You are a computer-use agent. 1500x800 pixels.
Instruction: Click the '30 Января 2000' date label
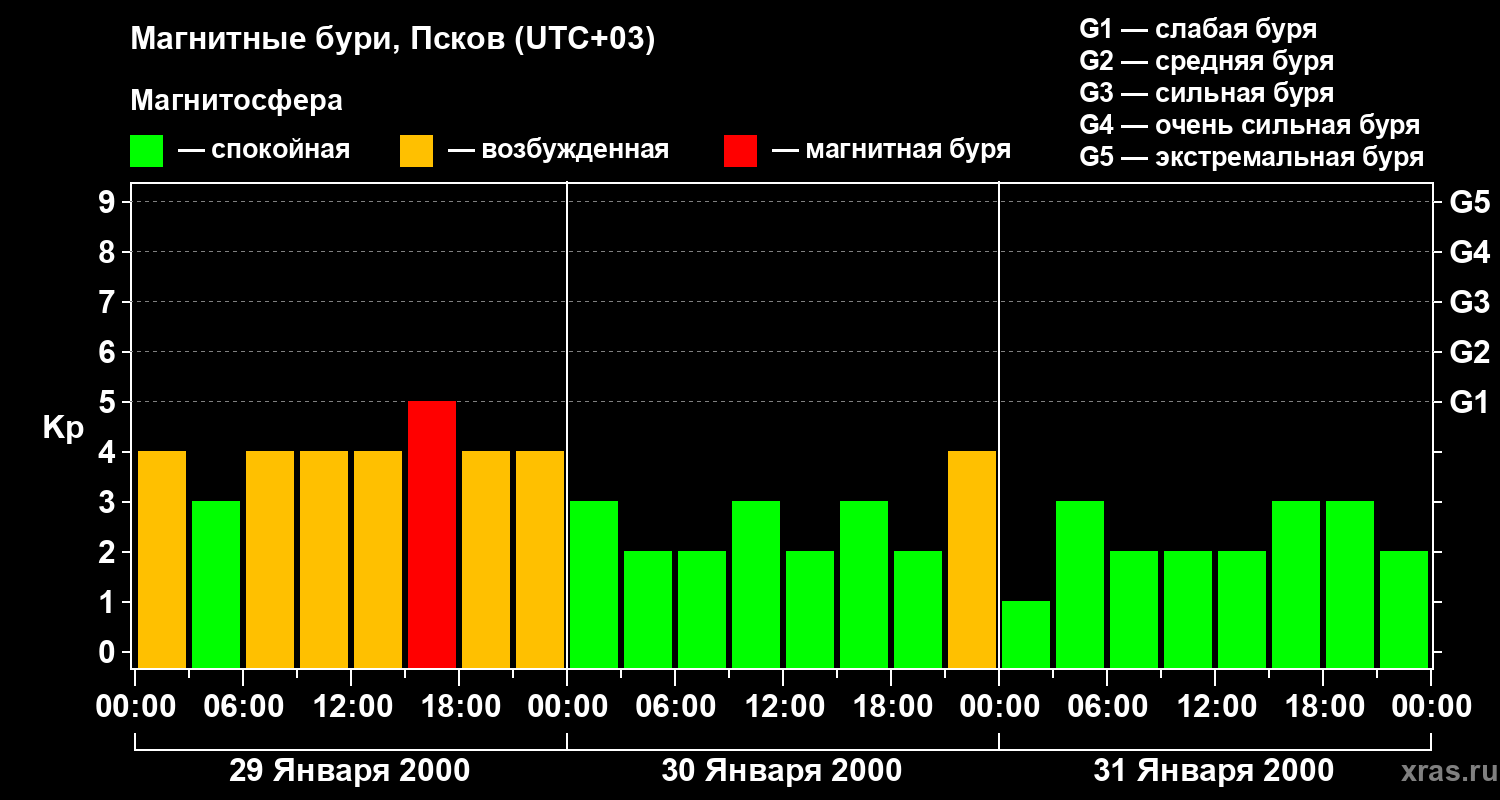tap(782, 771)
